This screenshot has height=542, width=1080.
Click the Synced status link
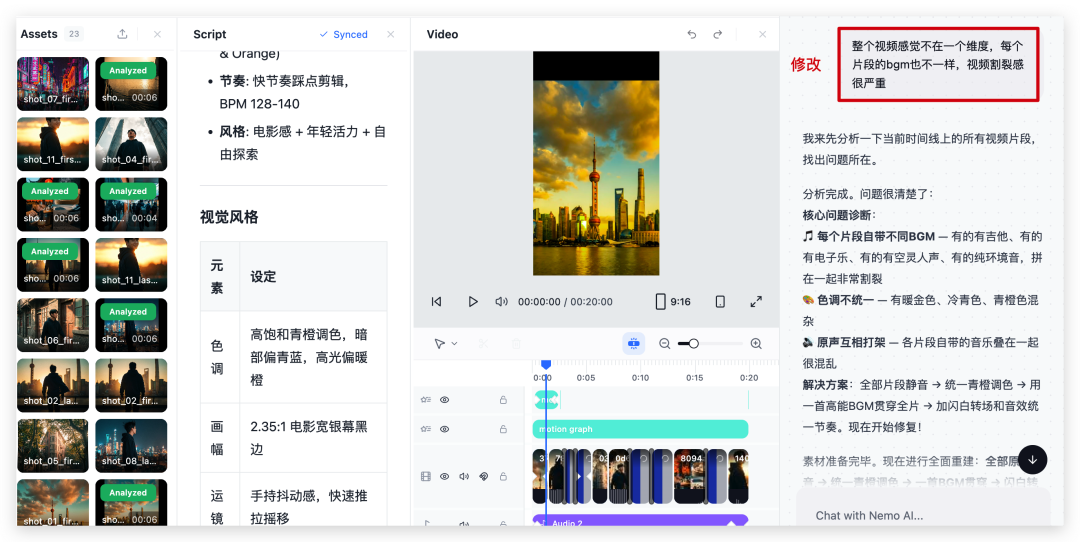point(344,34)
